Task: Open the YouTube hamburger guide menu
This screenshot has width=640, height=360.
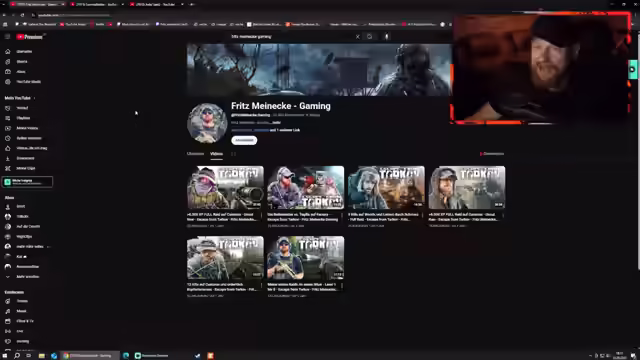Action: coord(7,37)
